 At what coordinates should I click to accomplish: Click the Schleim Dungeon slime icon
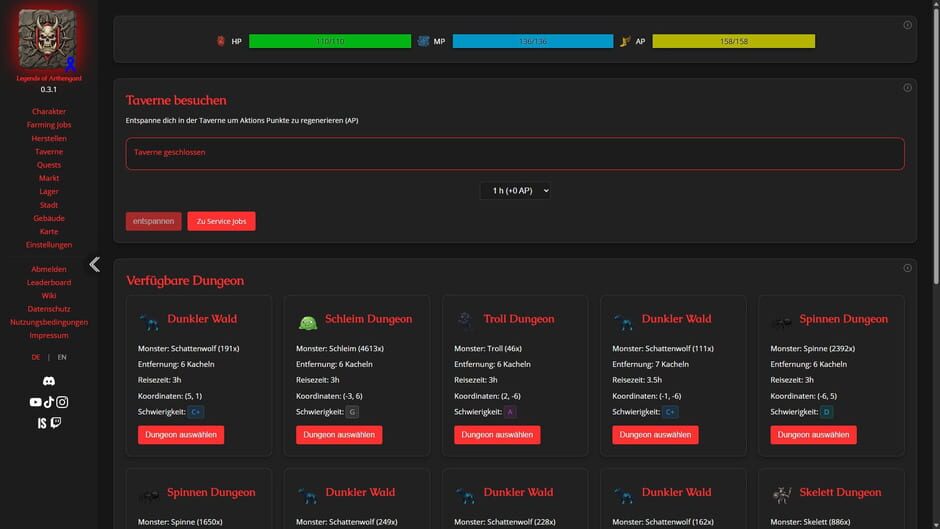(x=308, y=323)
